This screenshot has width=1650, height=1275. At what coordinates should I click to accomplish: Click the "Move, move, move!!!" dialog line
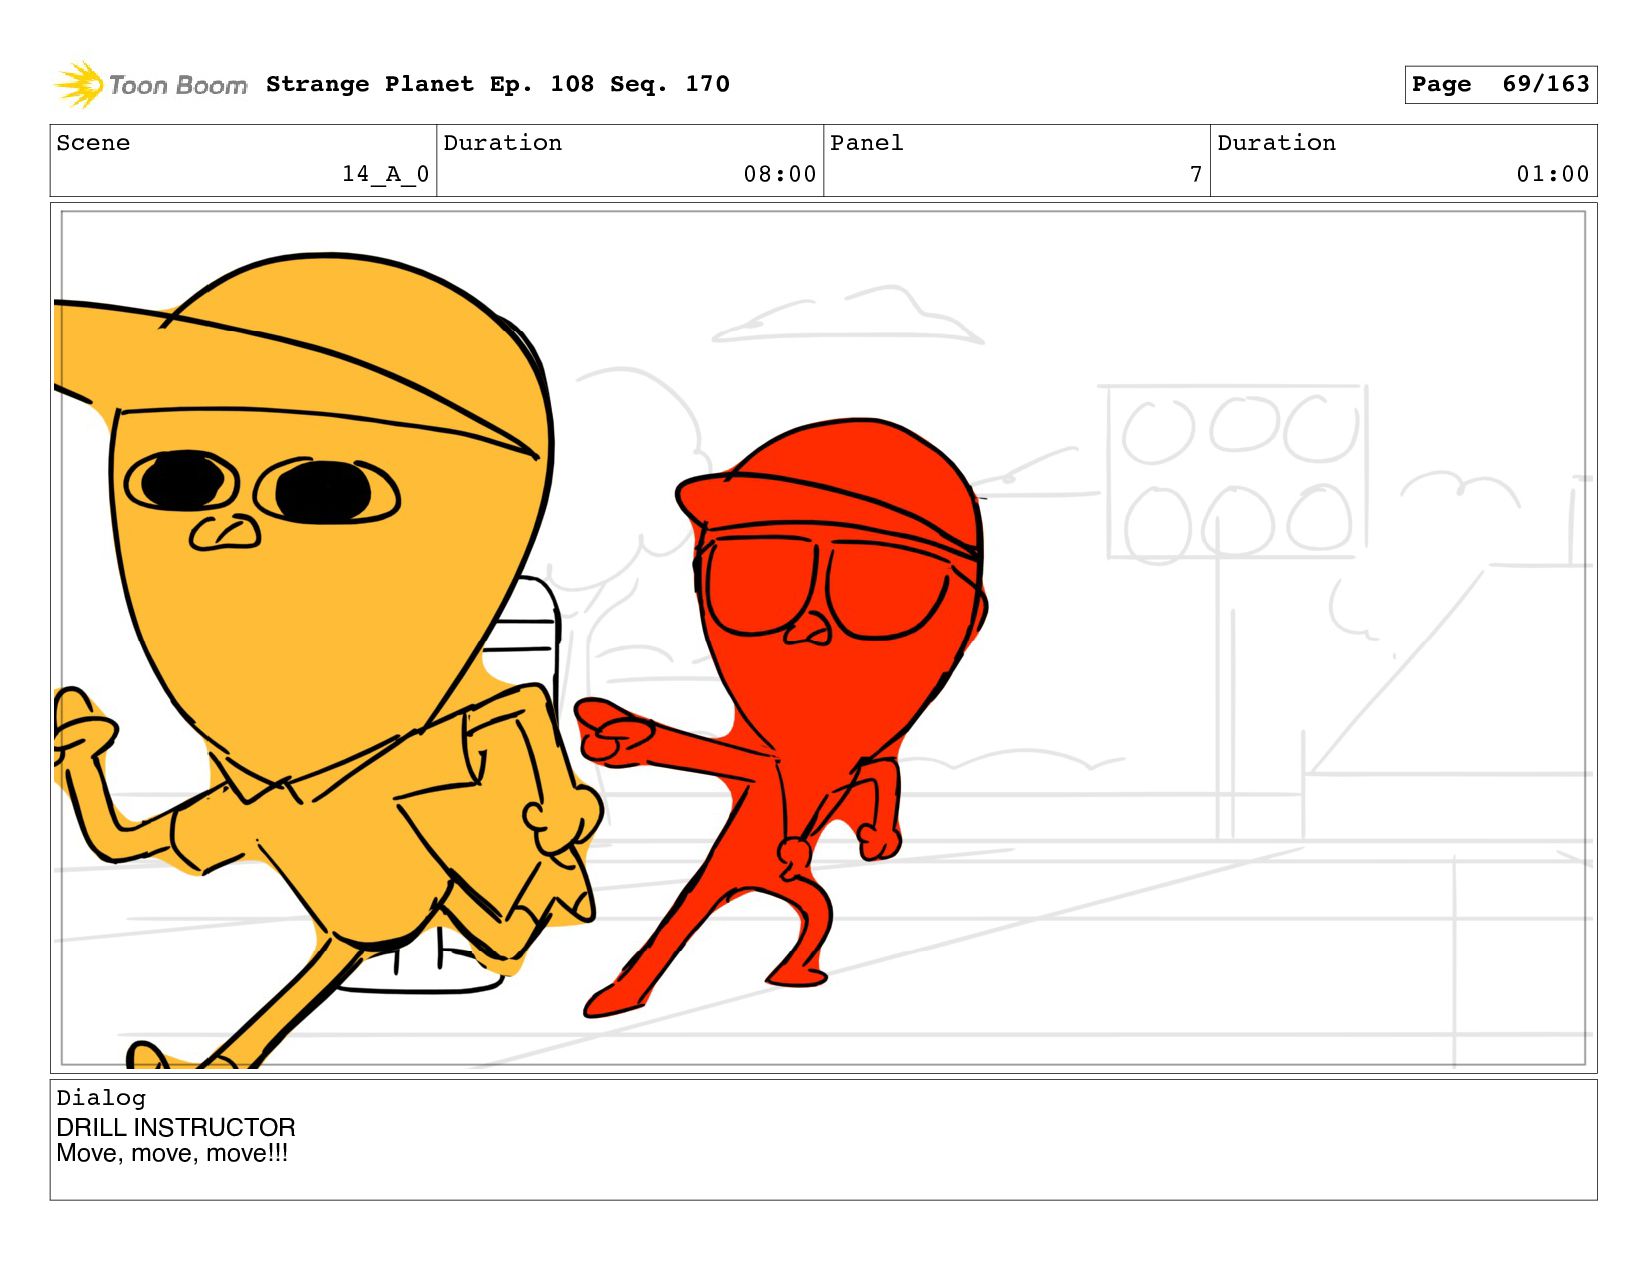(x=172, y=1153)
